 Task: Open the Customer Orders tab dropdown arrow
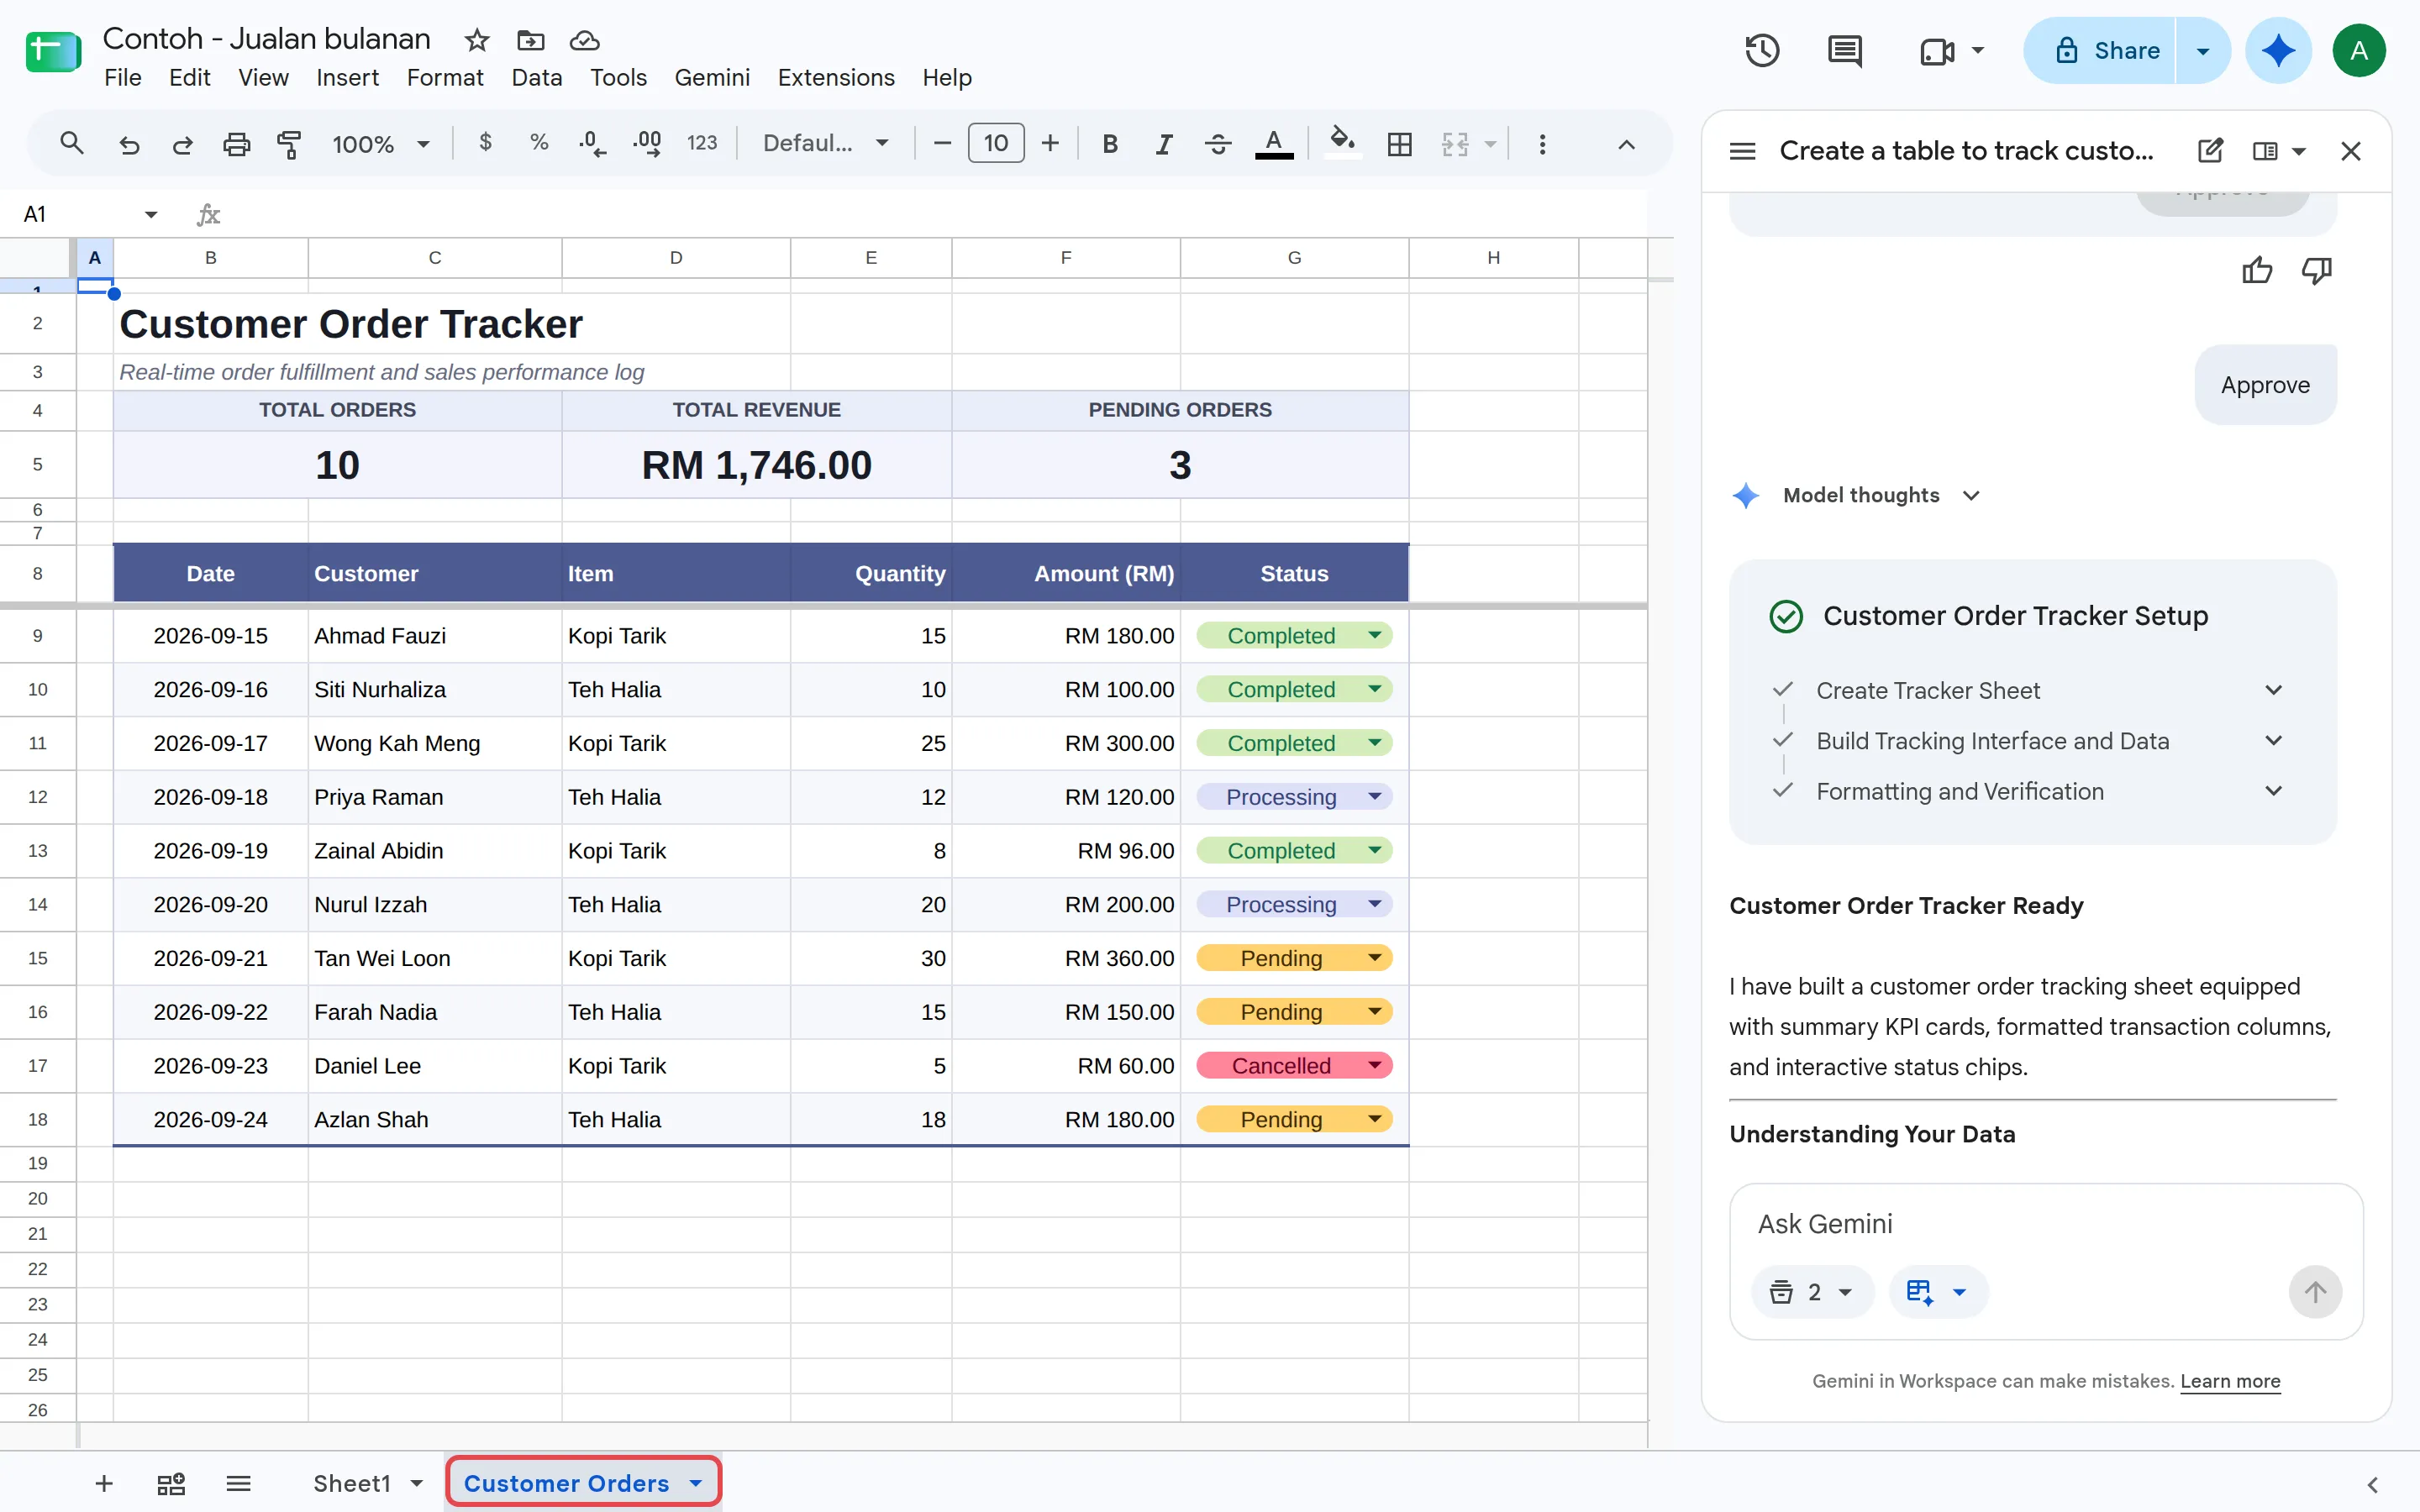(x=695, y=1483)
